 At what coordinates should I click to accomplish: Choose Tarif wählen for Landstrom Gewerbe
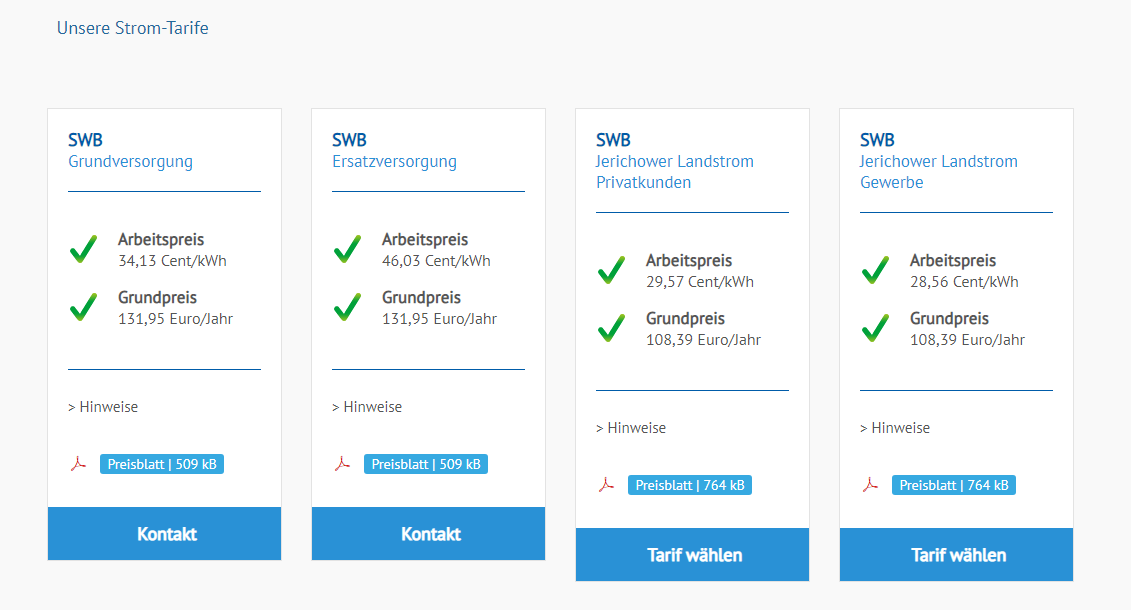point(956,554)
